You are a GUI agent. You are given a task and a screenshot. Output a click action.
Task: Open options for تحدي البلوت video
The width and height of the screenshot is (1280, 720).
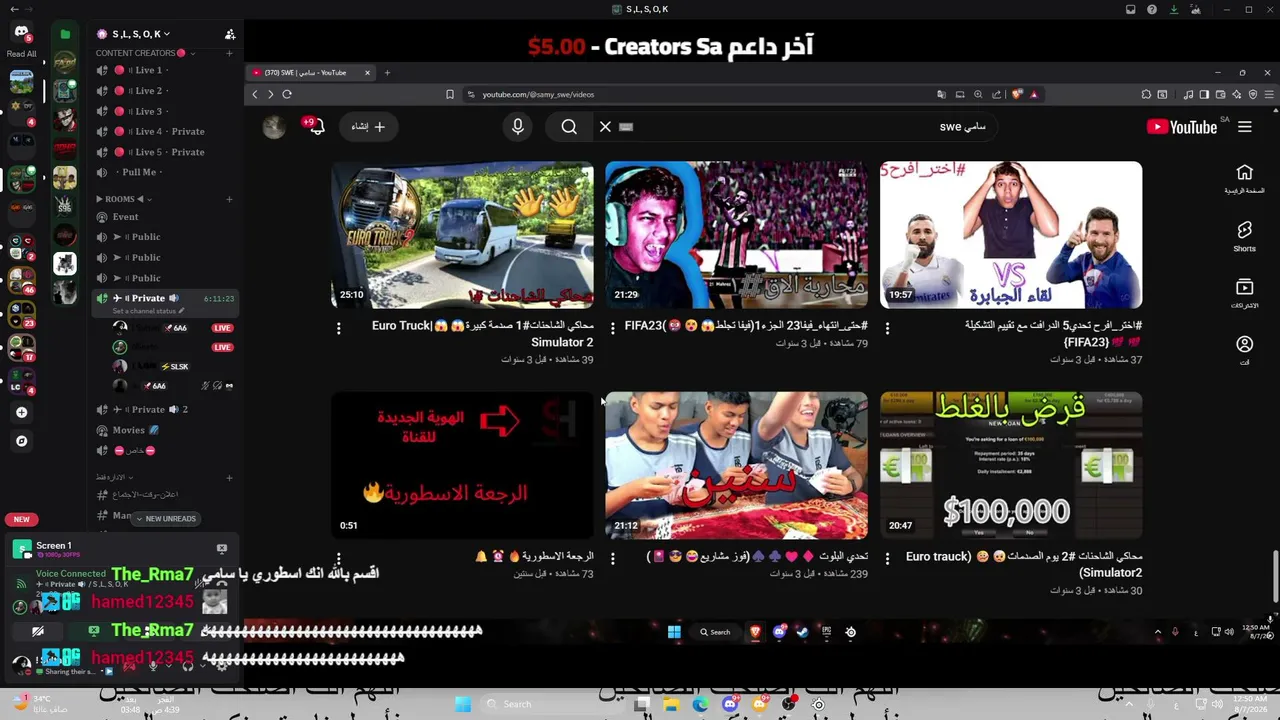point(612,558)
